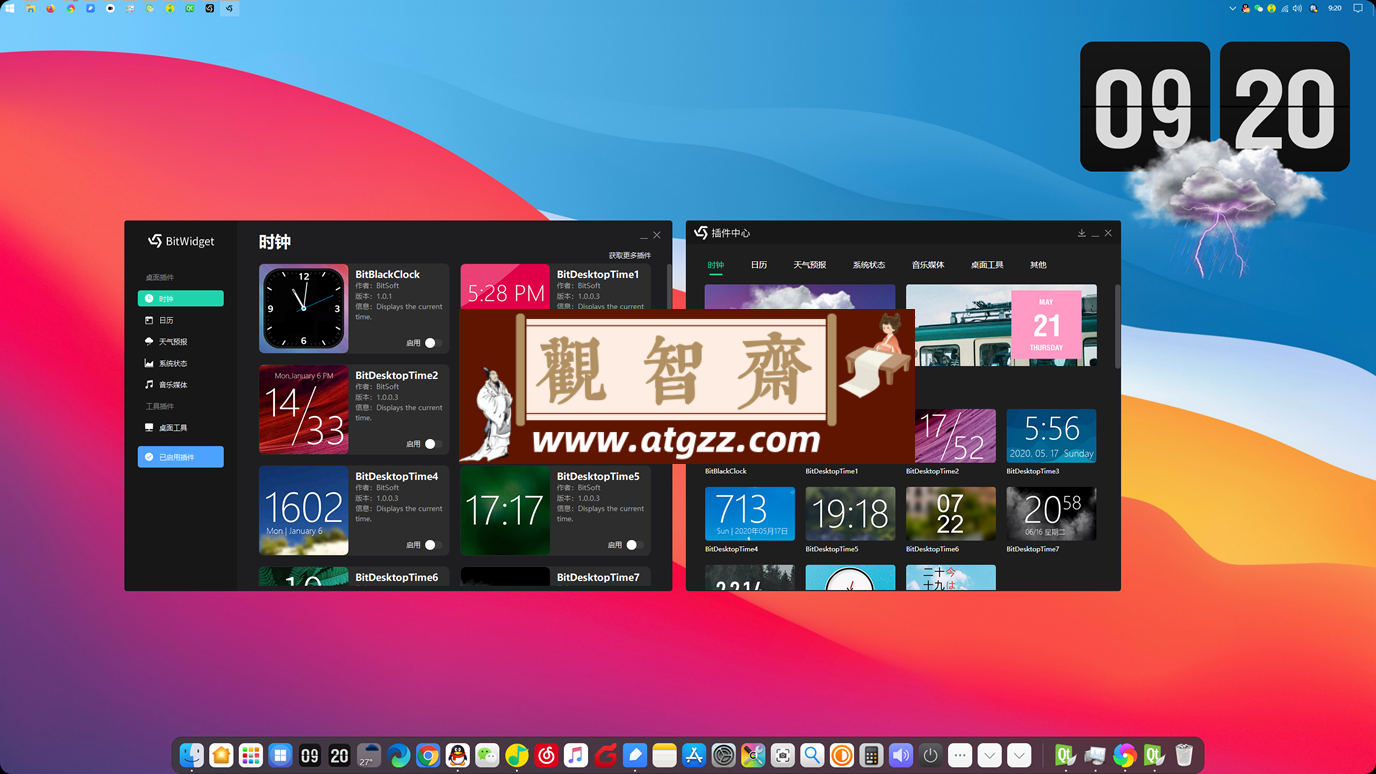Image resolution: width=1376 pixels, height=774 pixels.
Task: Click the download icon in 插件中心 title bar
Action: point(1081,233)
